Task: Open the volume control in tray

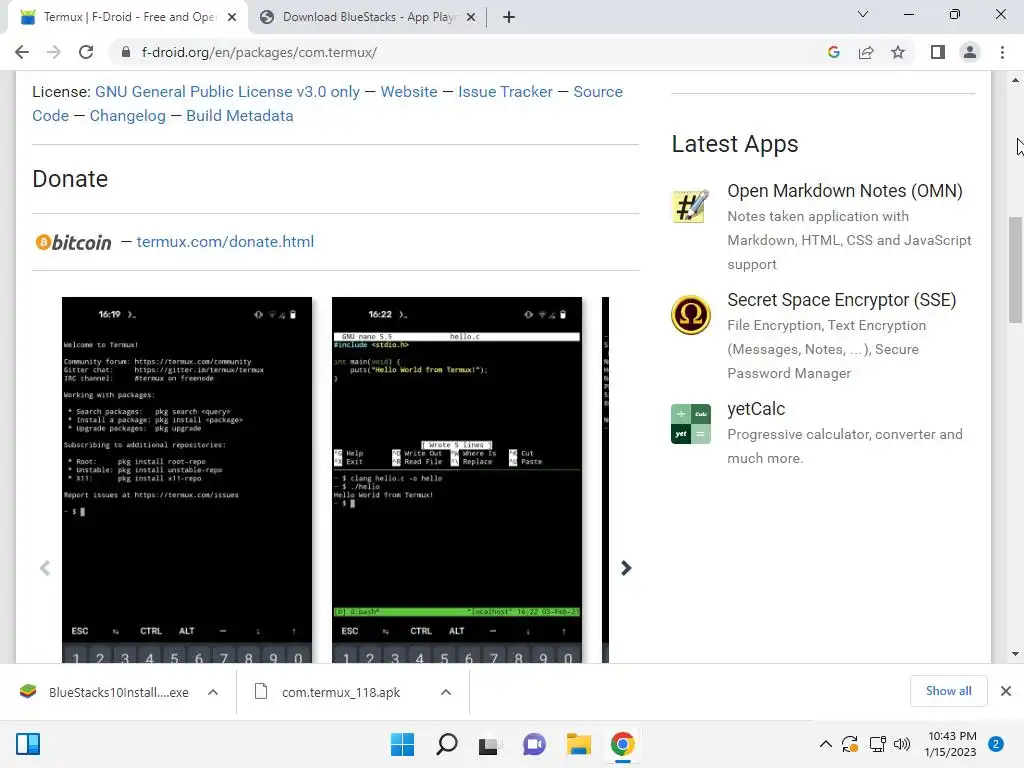Action: (902, 744)
